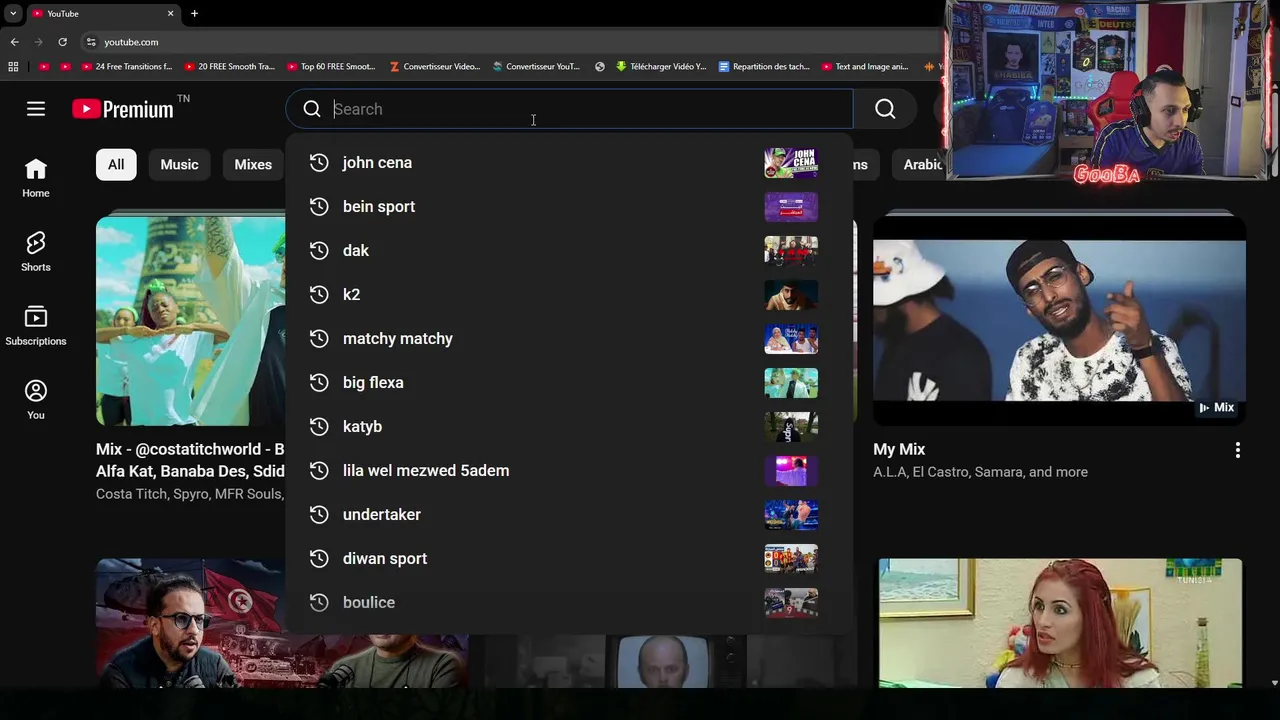Click diwan sport suggestion thumbnail
Viewport: 1280px width, 720px height.
click(x=791, y=558)
